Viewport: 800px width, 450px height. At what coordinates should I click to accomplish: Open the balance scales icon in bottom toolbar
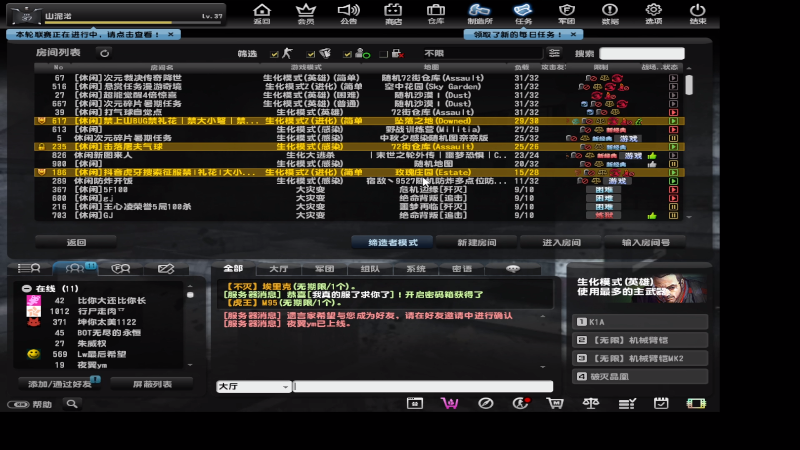pyautogui.click(x=591, y=404)
